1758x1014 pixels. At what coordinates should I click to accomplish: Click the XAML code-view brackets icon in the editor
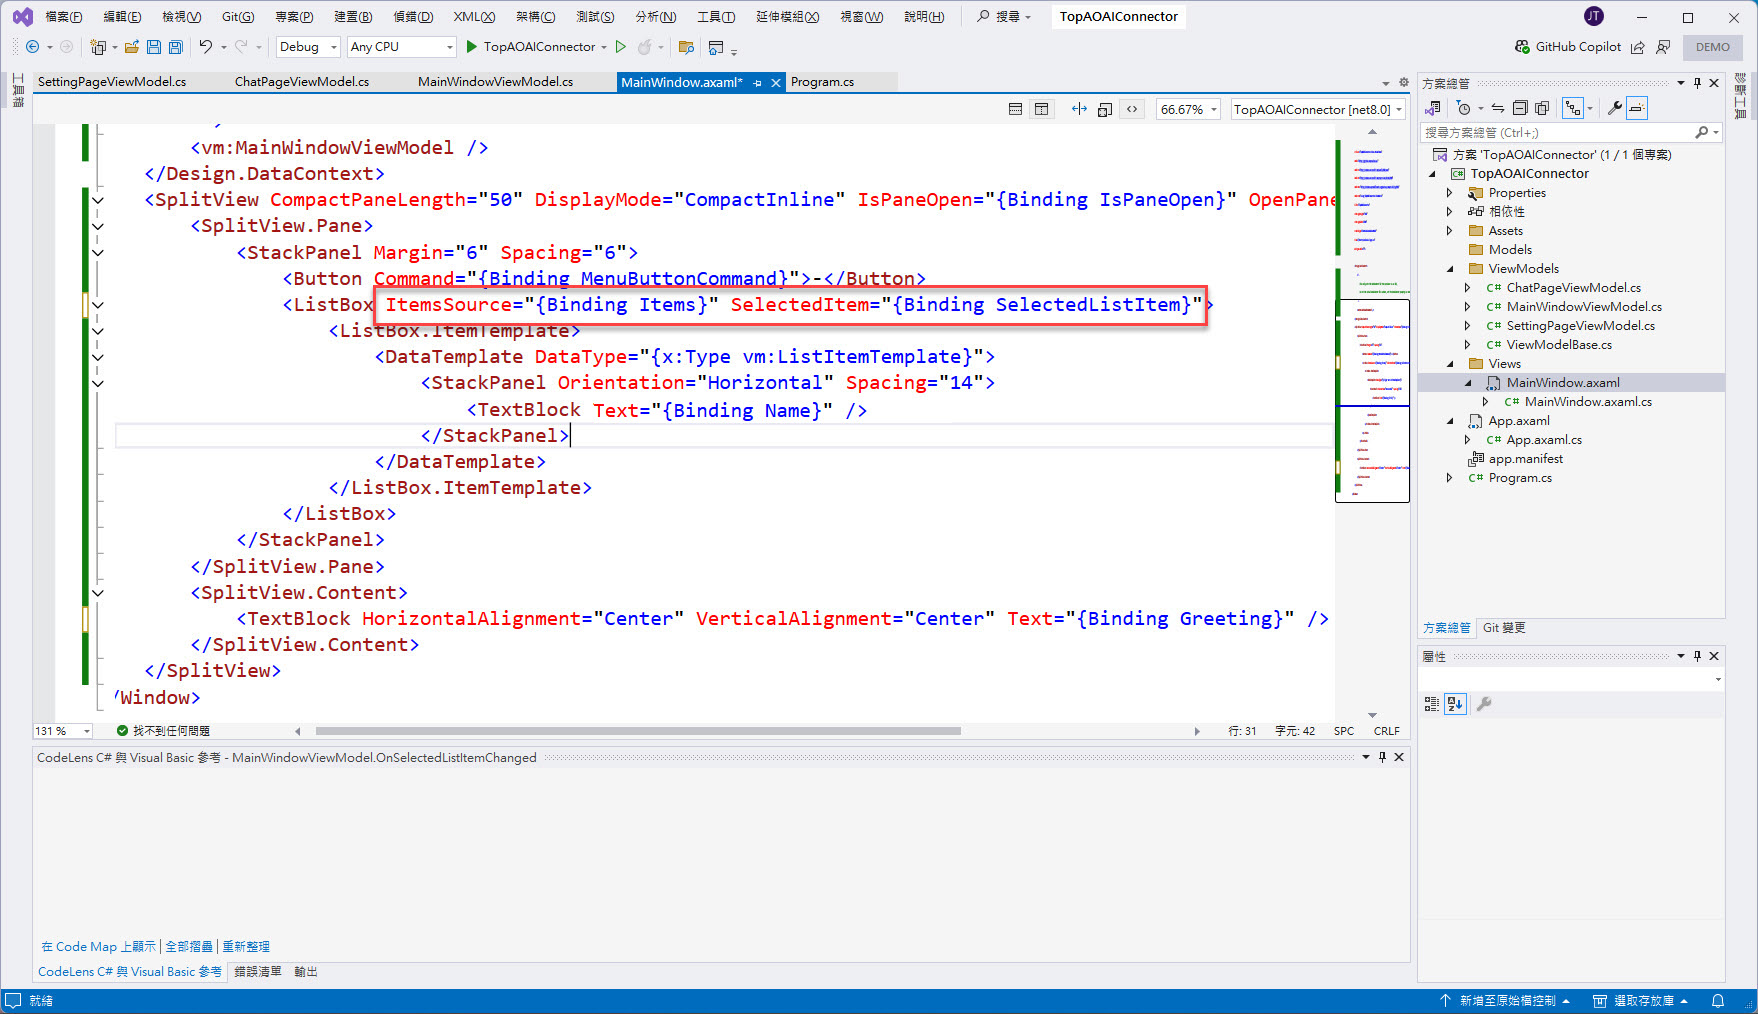point(1132,109)
